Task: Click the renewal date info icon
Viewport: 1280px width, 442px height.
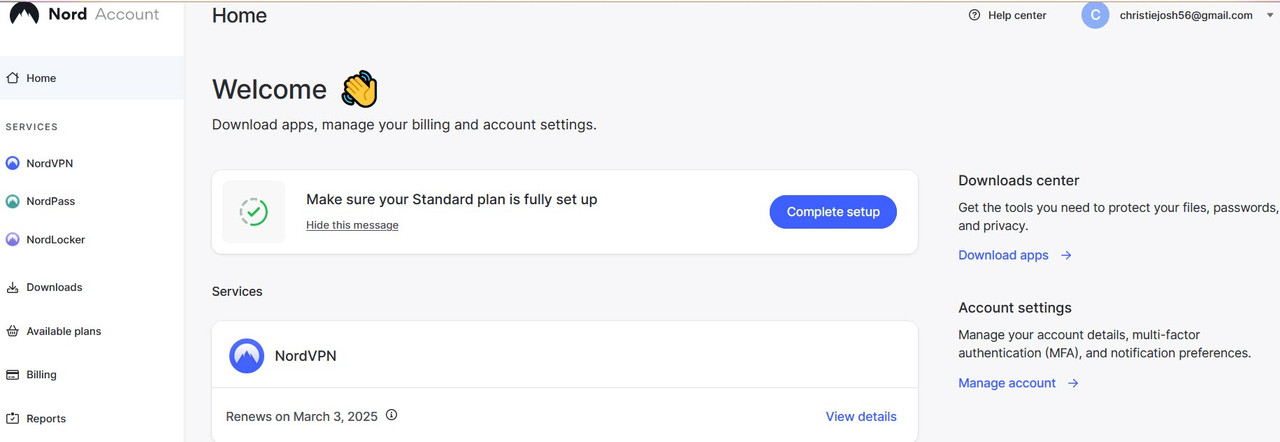Action: (x=391, y=415)
